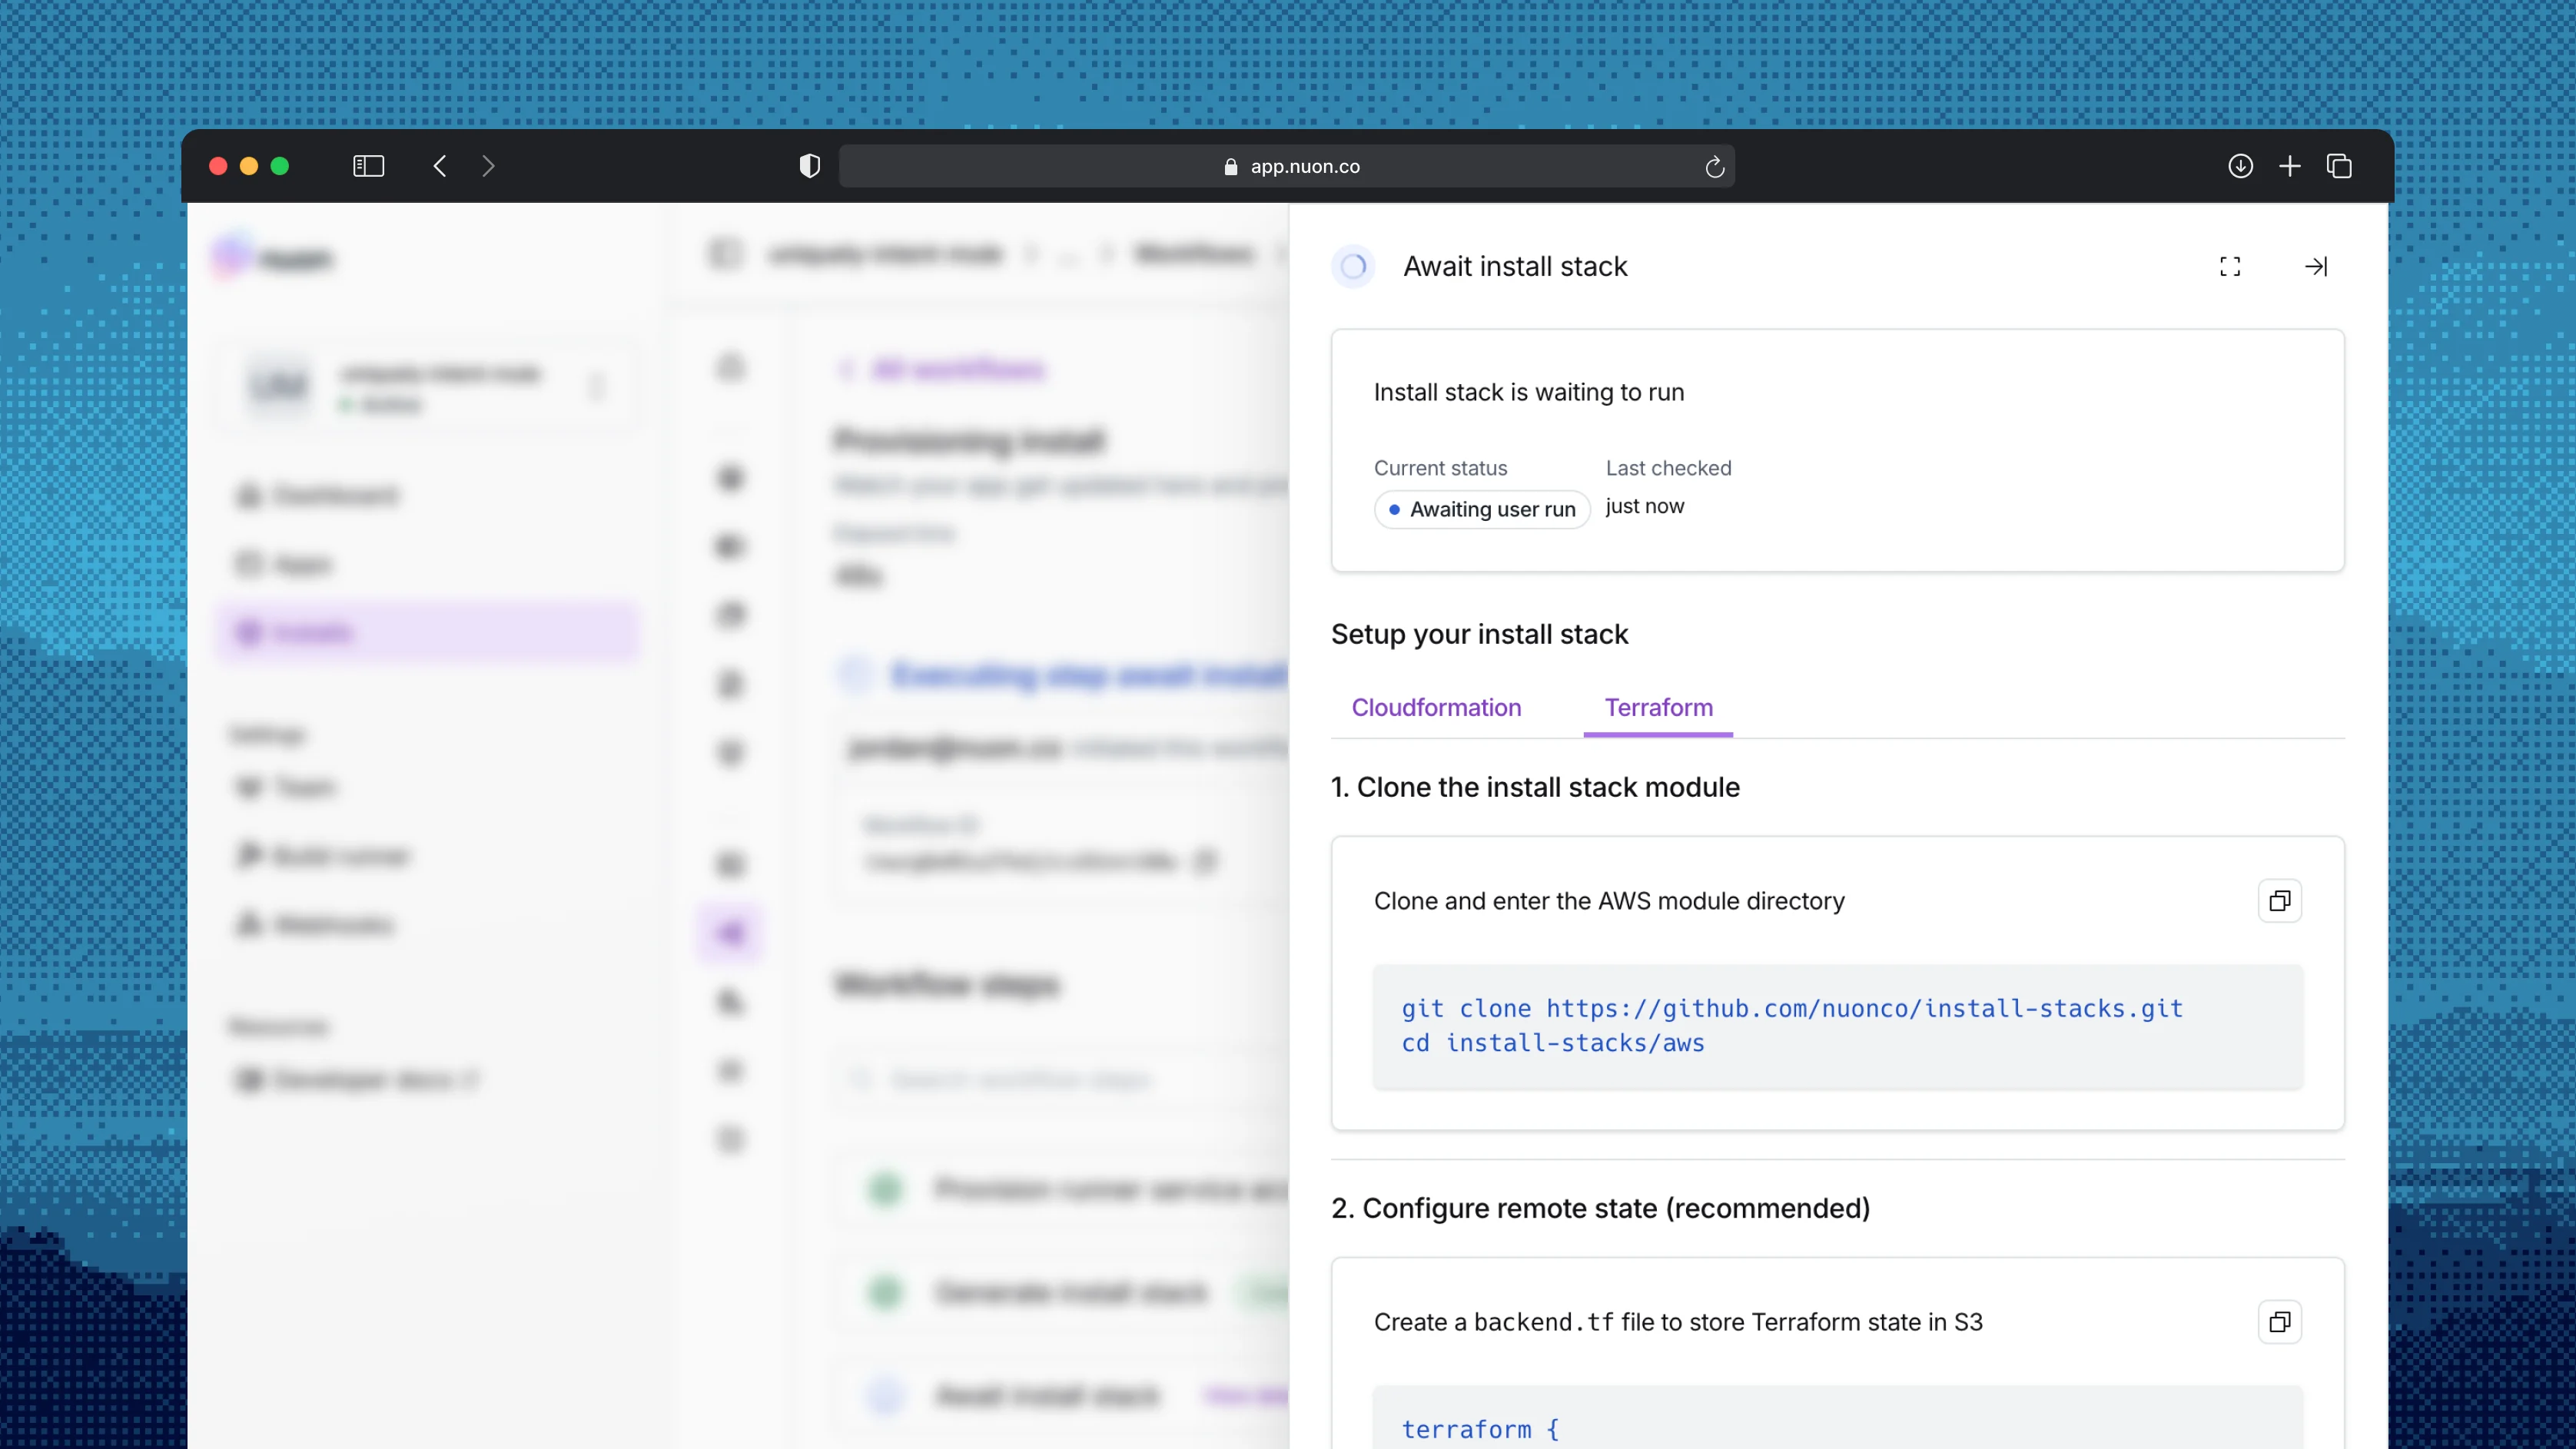Open Developer docs link in sidebar
This screenshot has width=2576, height=1449.
357,1079
